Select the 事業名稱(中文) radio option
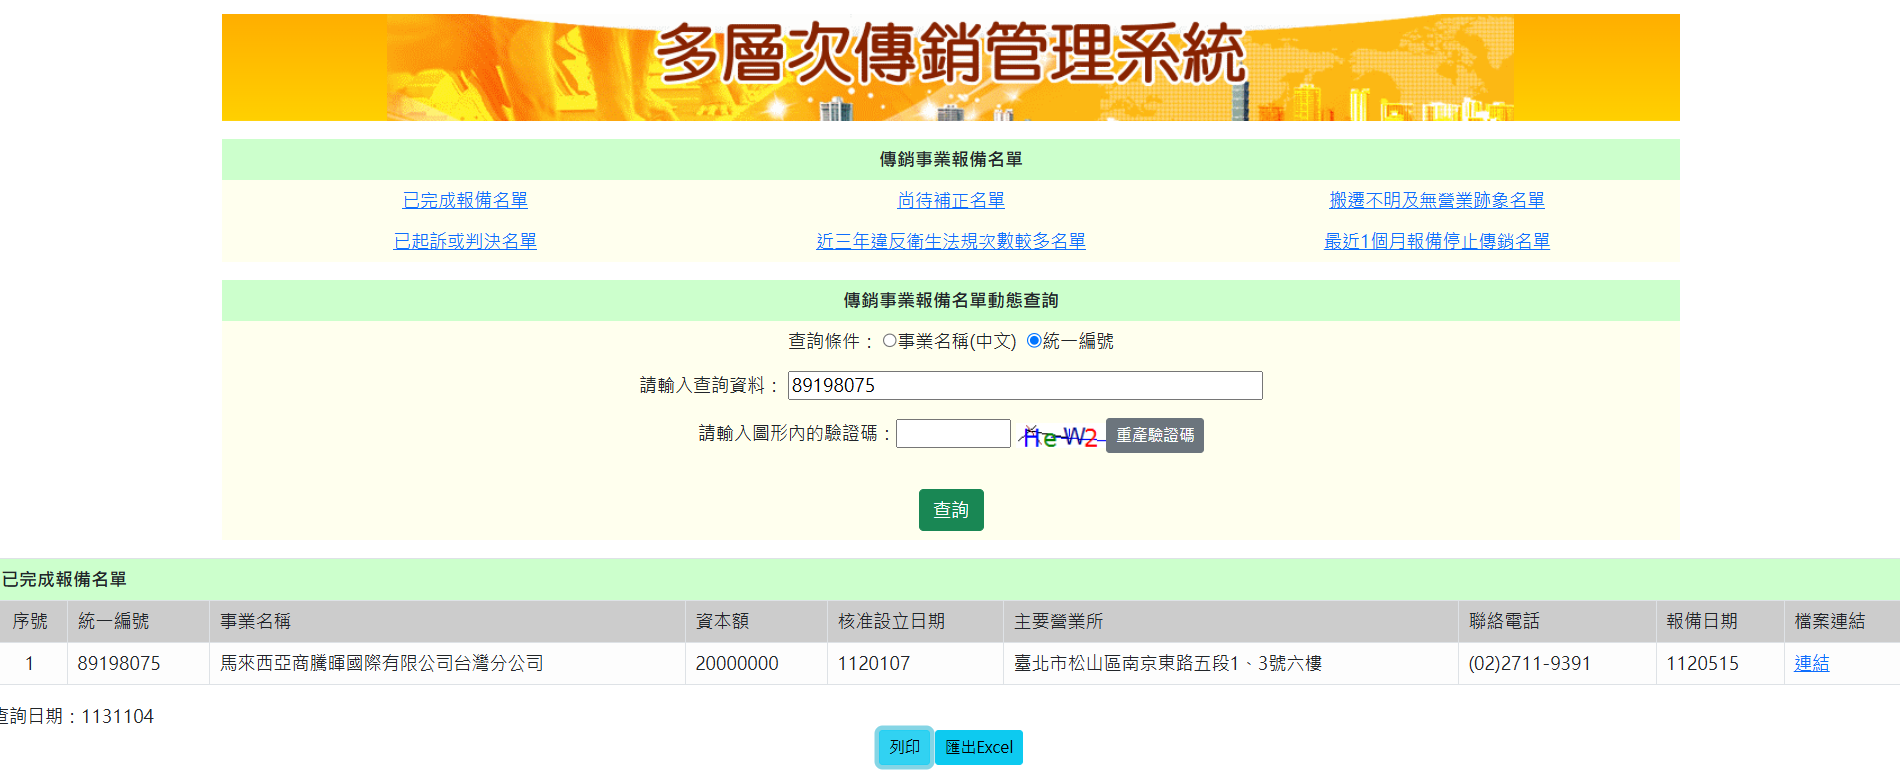 (x=889, y=341)
